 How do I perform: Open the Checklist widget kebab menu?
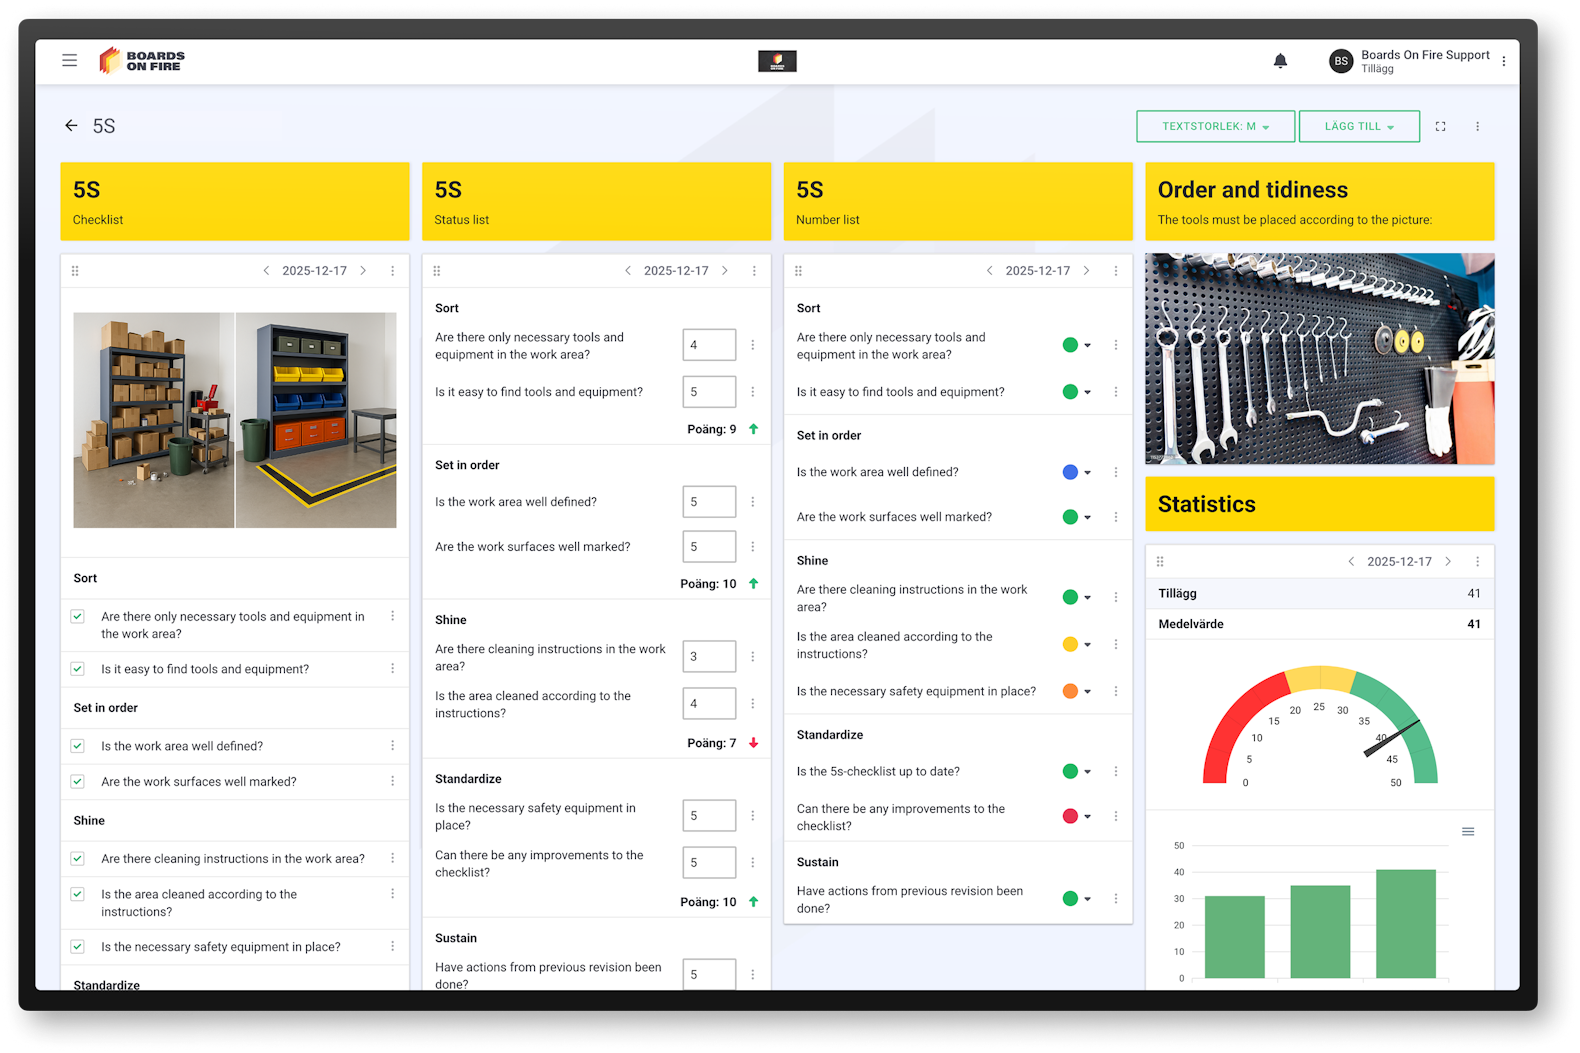[392, 271]
